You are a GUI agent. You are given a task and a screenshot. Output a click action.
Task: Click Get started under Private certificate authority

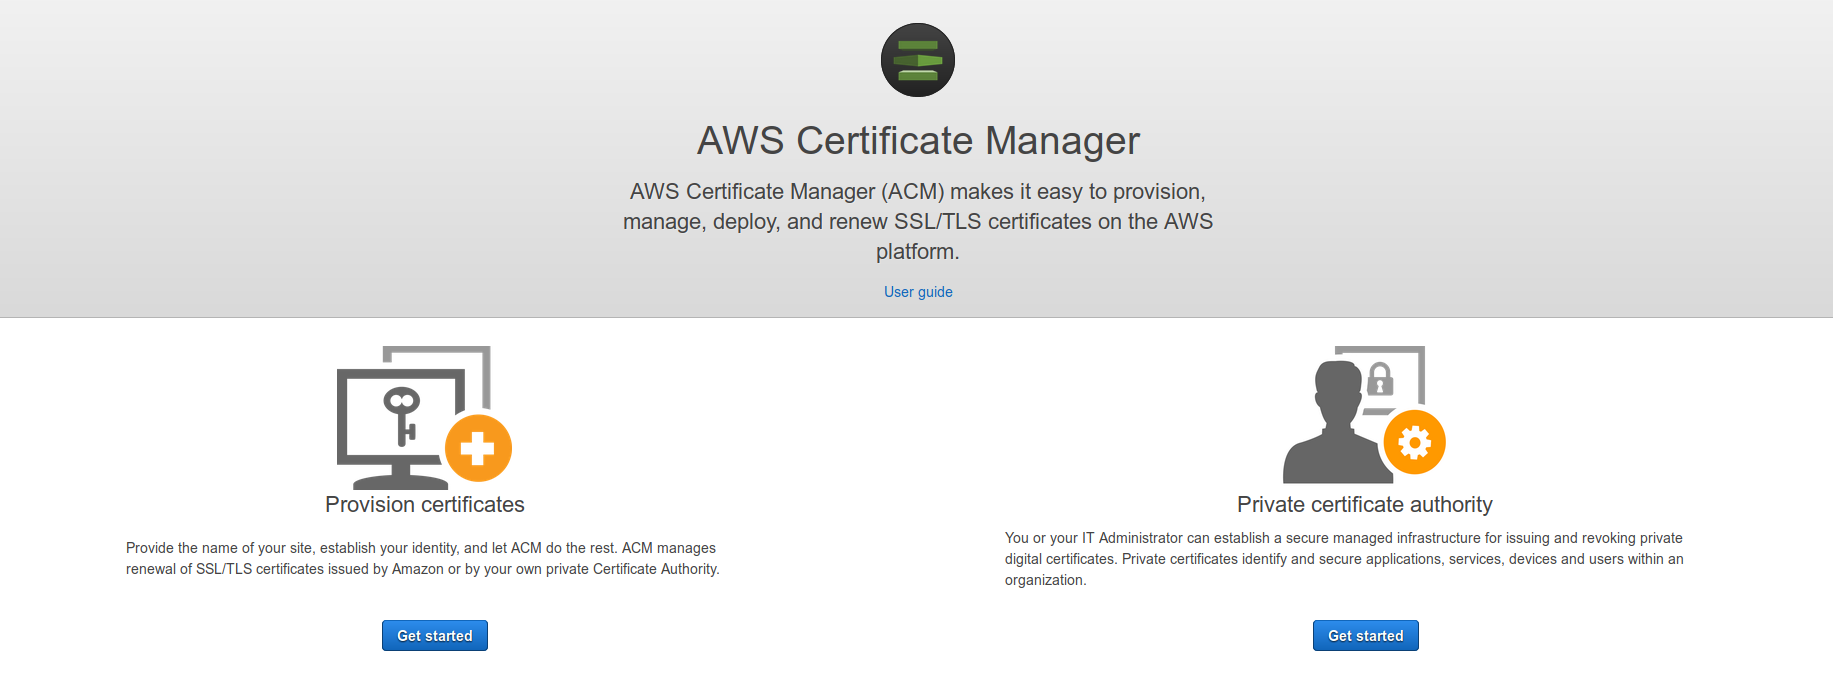point(1366,636)
